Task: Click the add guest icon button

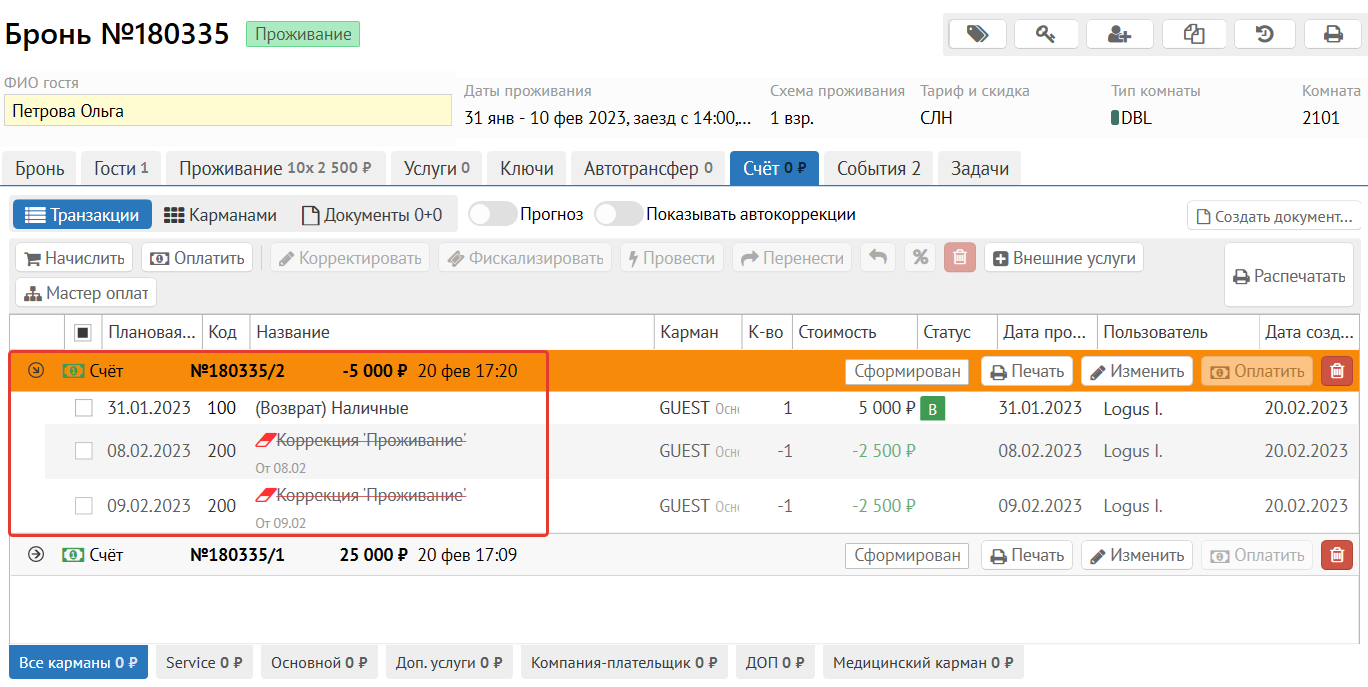Action: 1119,34
